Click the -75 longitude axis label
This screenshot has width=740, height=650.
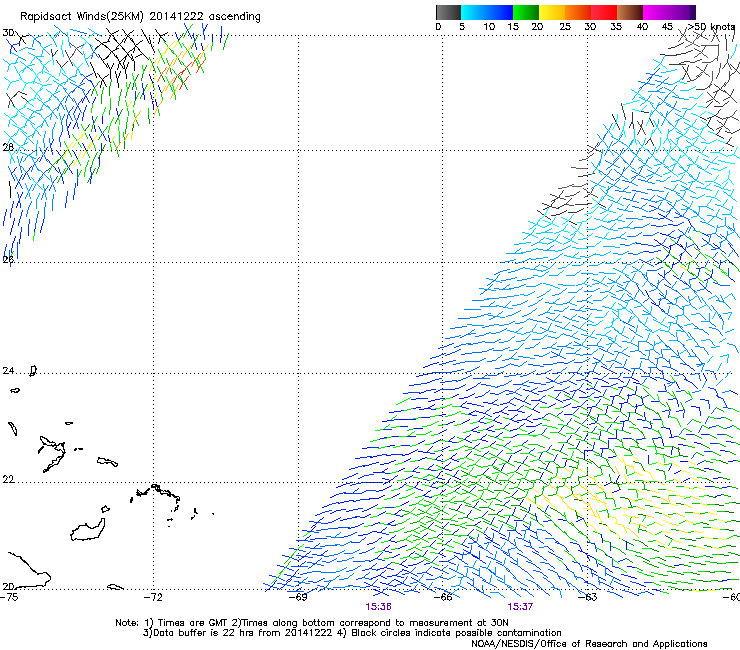coord(9,597)
